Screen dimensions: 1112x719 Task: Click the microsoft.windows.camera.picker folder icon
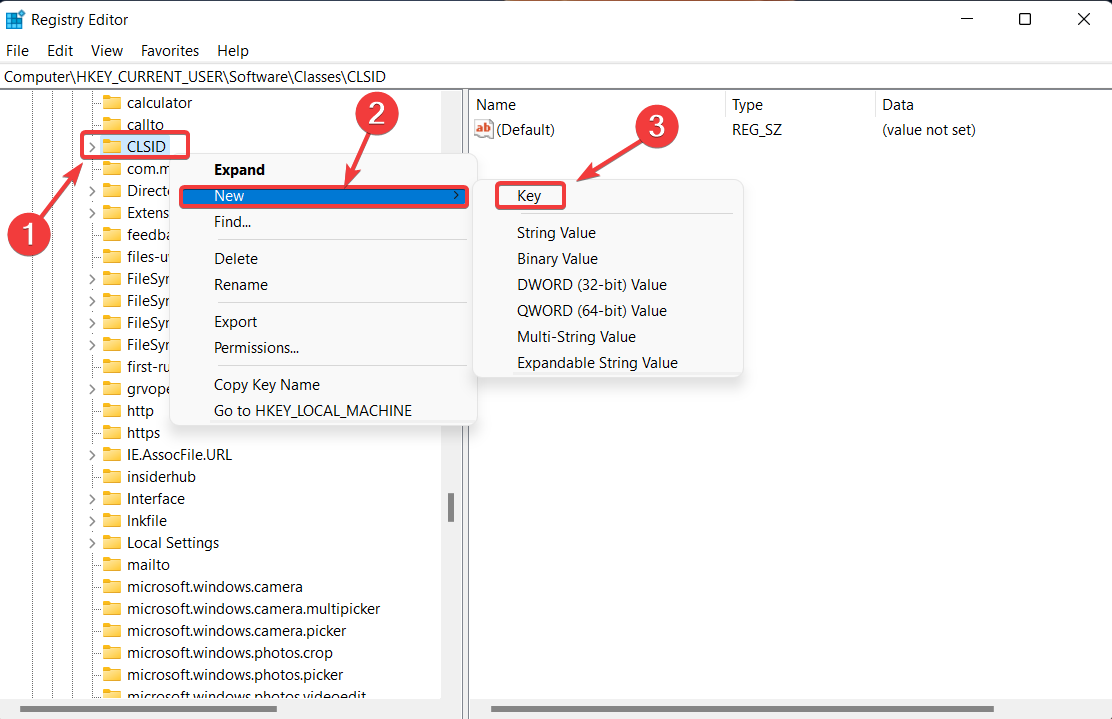112,631
